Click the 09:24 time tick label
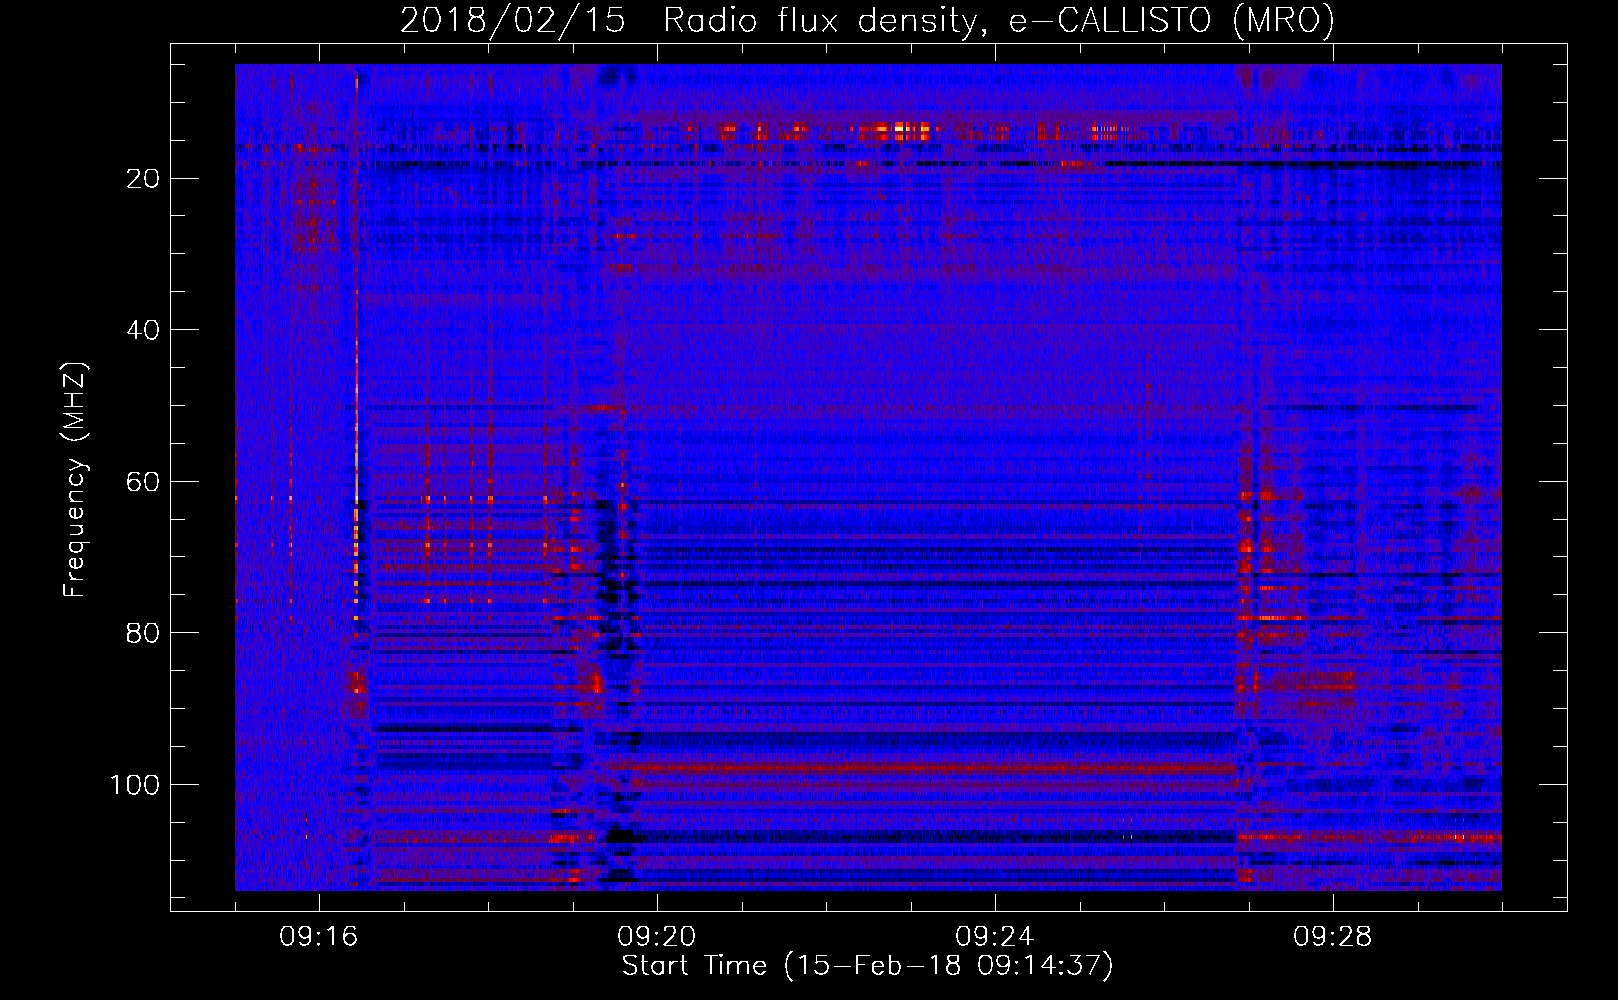The height and width of the screenshot is (1000, 1618). [995, 937]
